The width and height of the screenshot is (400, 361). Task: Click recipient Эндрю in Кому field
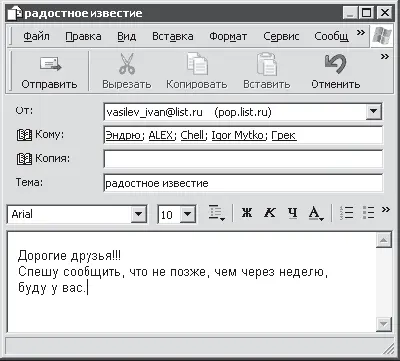click(x=123, y=135)
